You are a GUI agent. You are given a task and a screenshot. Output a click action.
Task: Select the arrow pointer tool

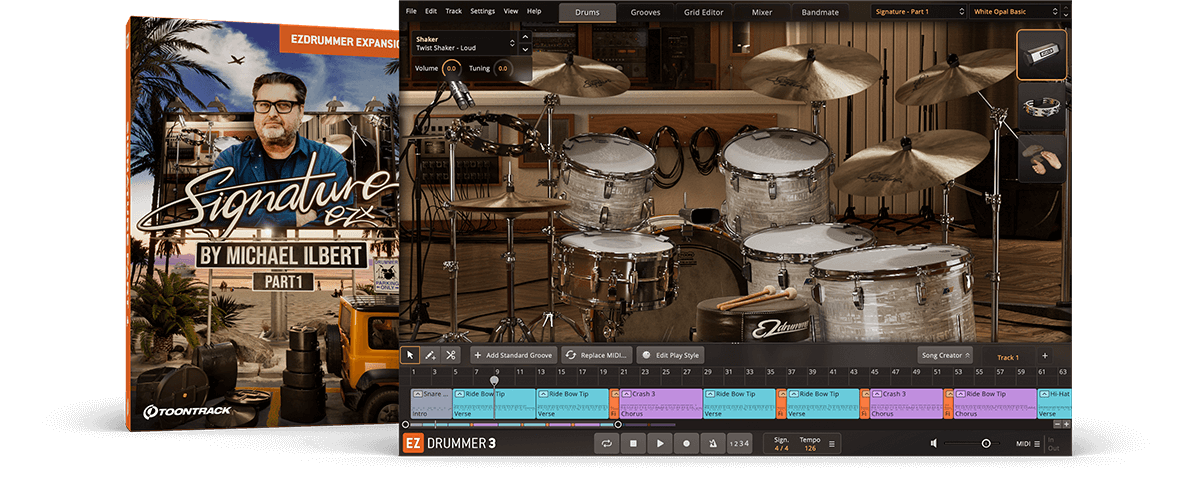pyautogui.click(x=410, y=355)
